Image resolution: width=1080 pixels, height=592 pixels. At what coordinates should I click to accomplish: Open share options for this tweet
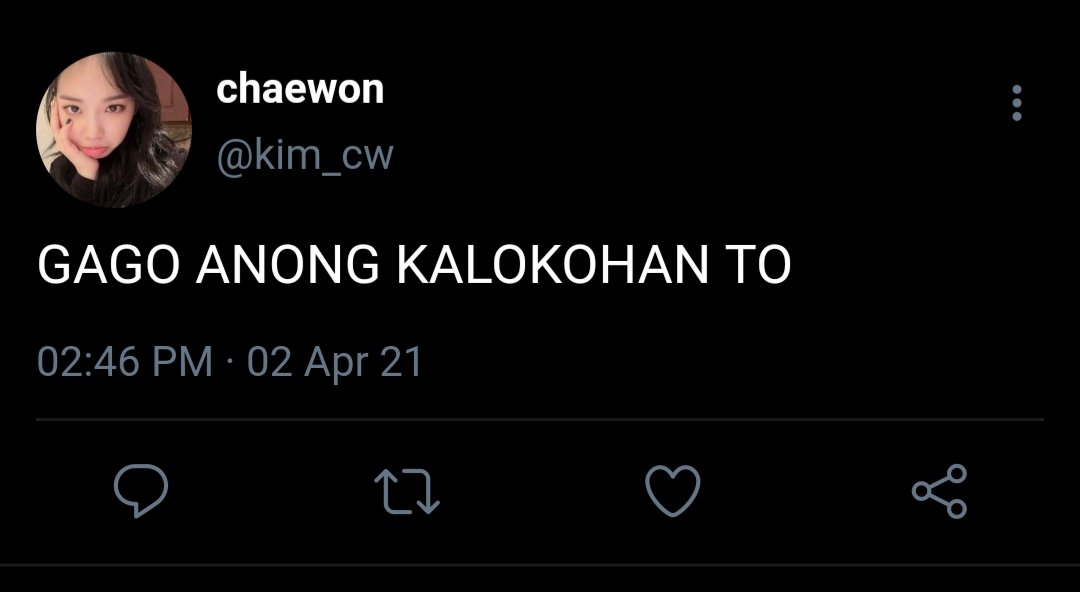point(939,491)
